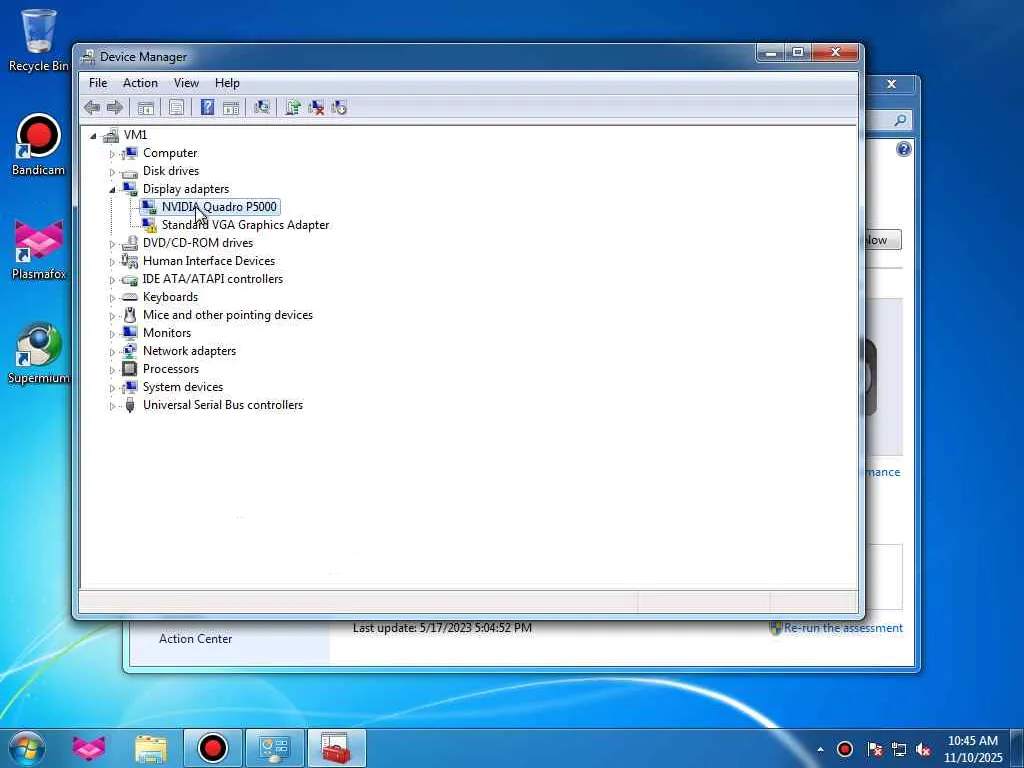Expand the Processors category arrow
The image size is (1024, 768).
click(x=112, y=370)
